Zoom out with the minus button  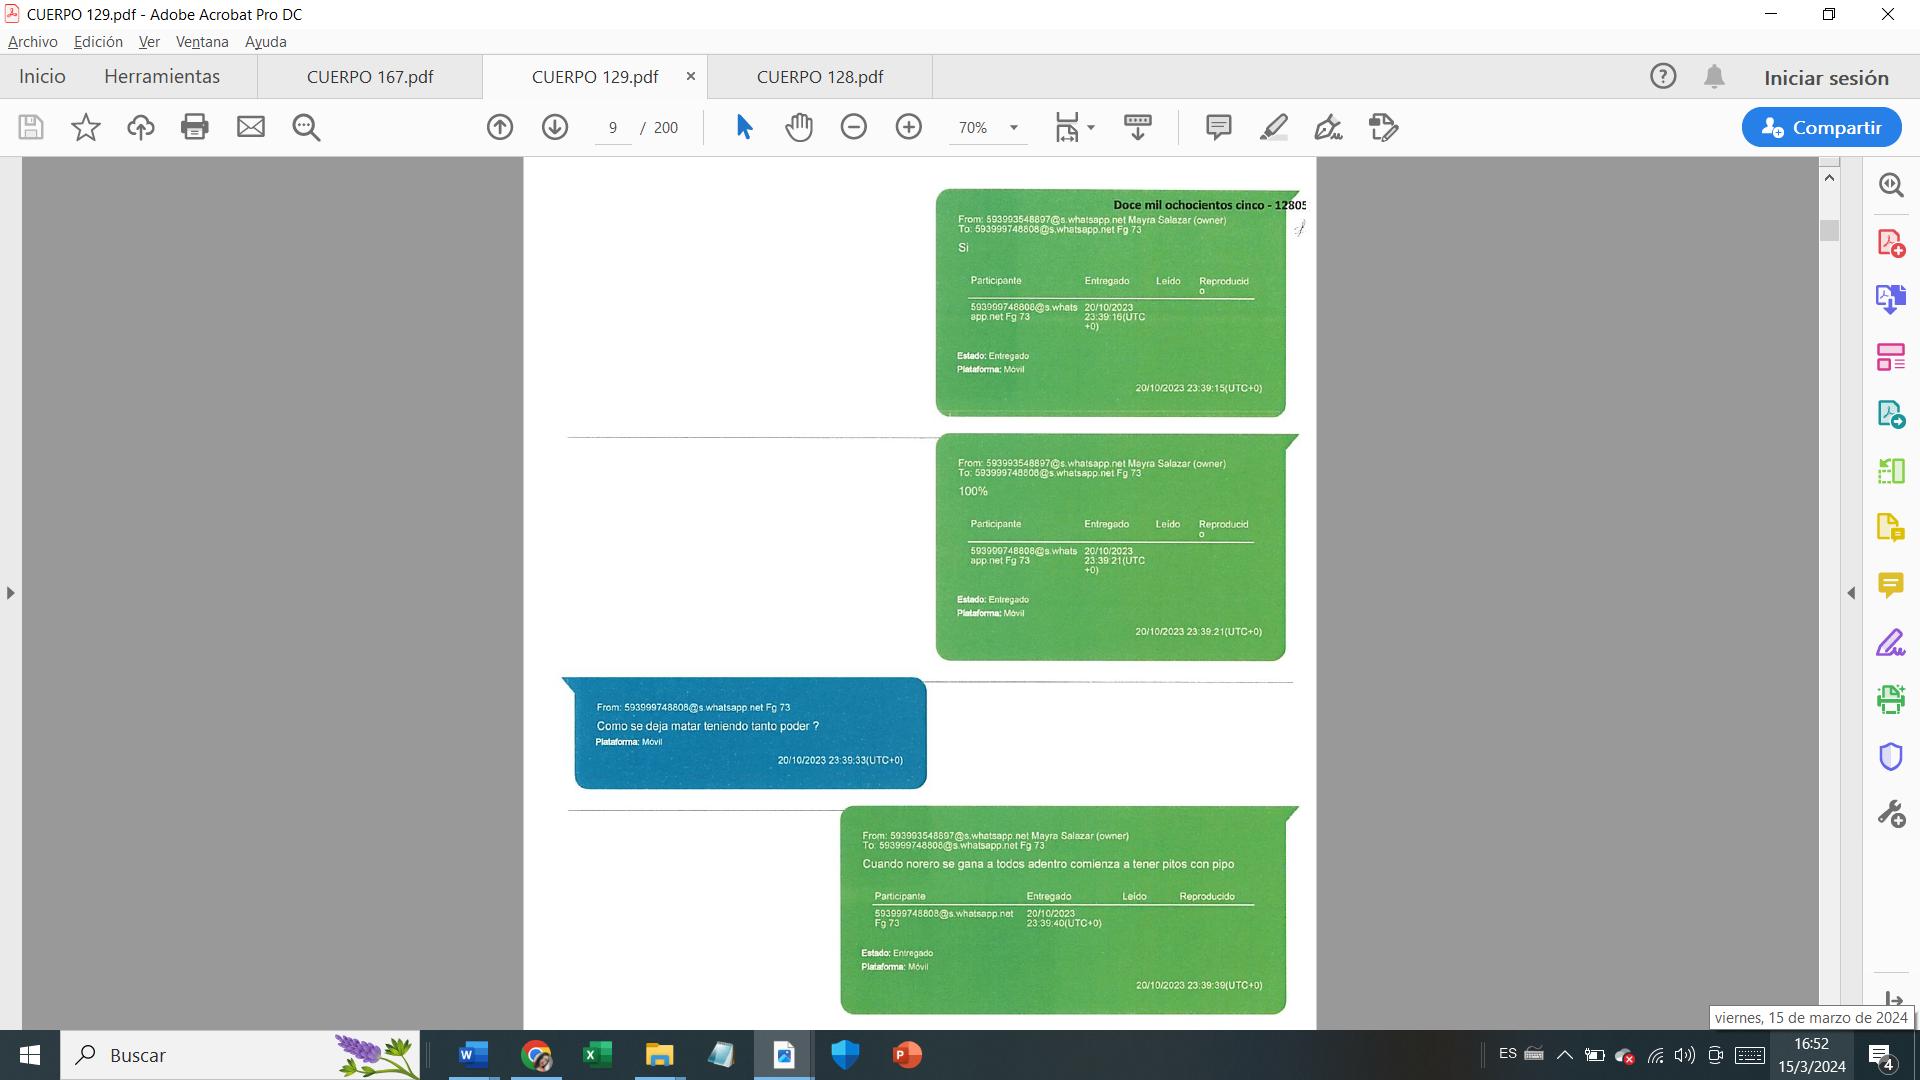point(854,127)
